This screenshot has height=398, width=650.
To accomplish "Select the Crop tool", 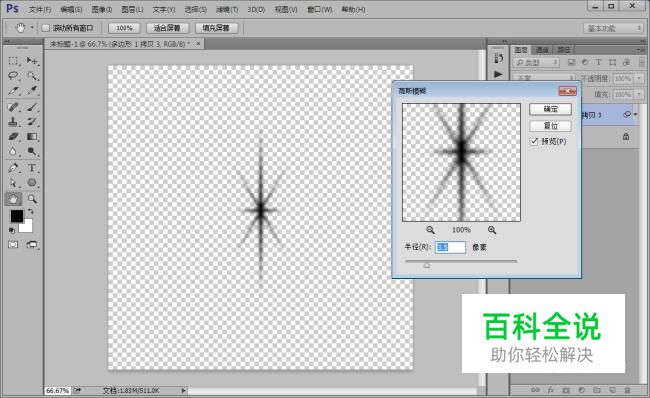I will [x=13, y=90].
